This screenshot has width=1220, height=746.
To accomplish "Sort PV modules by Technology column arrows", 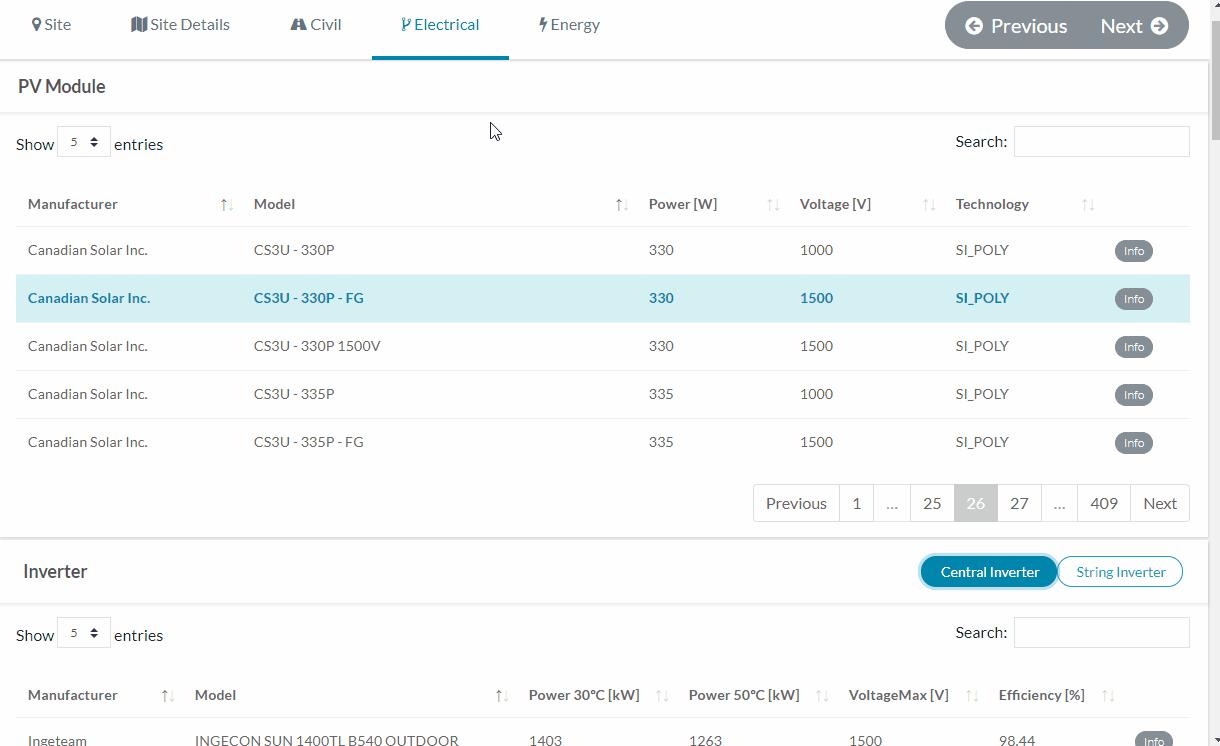I will click(1088, 205).
